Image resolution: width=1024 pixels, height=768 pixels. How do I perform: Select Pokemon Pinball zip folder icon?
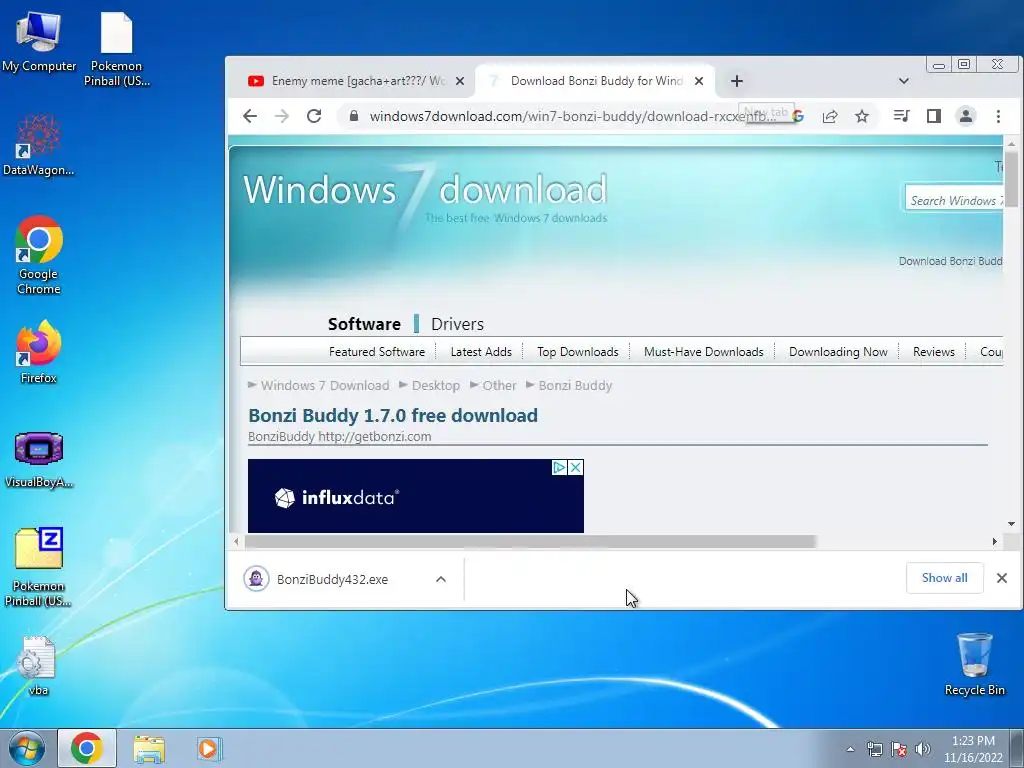[39, 567]
